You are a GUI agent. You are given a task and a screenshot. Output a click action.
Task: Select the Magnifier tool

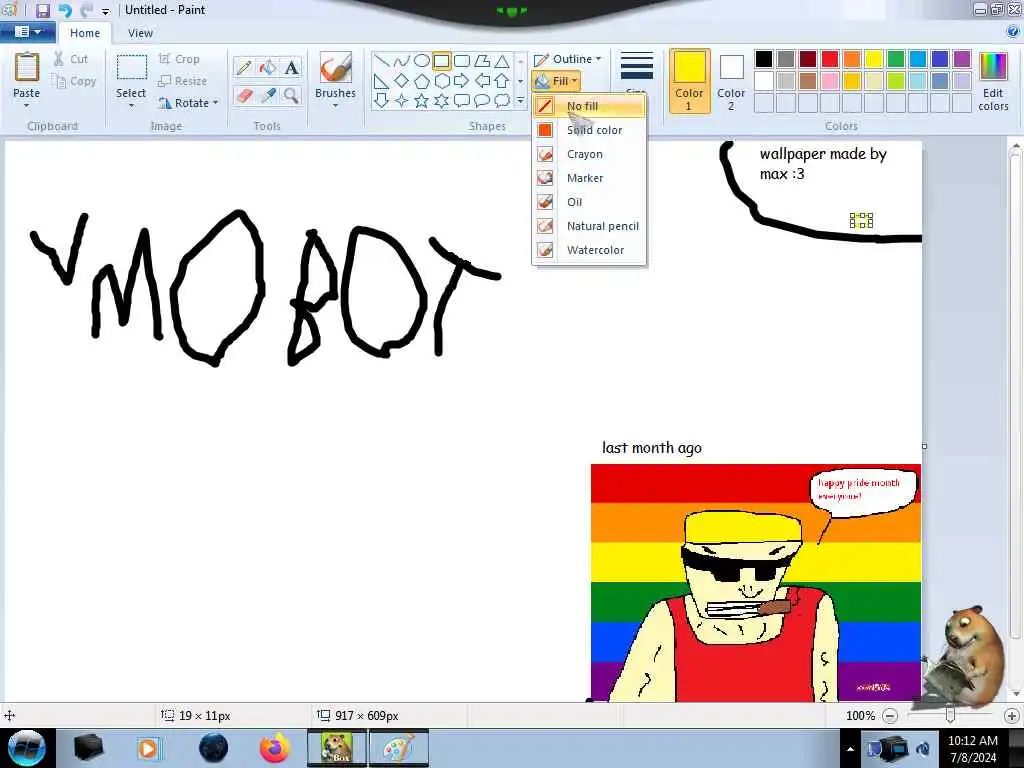291,95
